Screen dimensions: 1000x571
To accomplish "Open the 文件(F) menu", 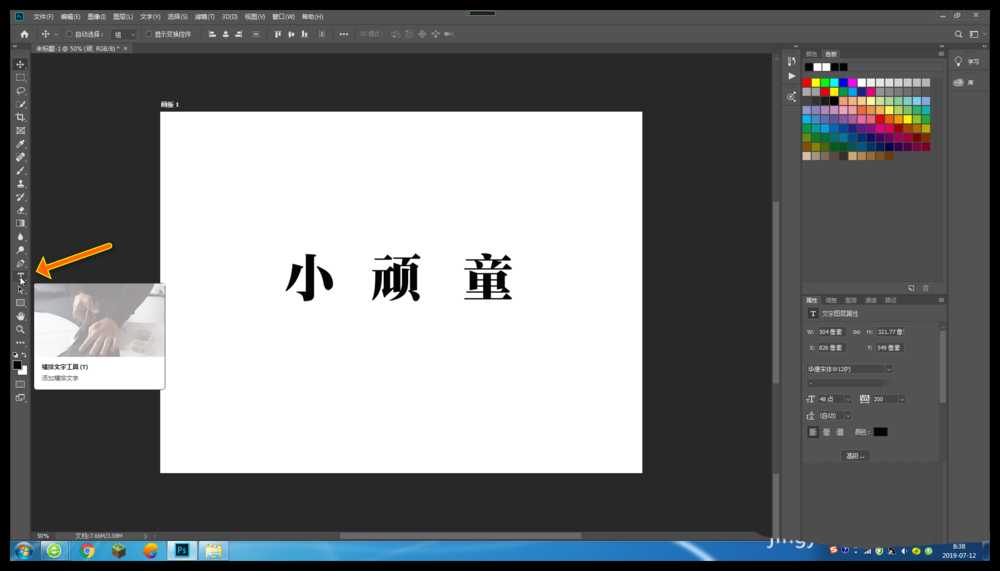I will (x=43, y=17).
